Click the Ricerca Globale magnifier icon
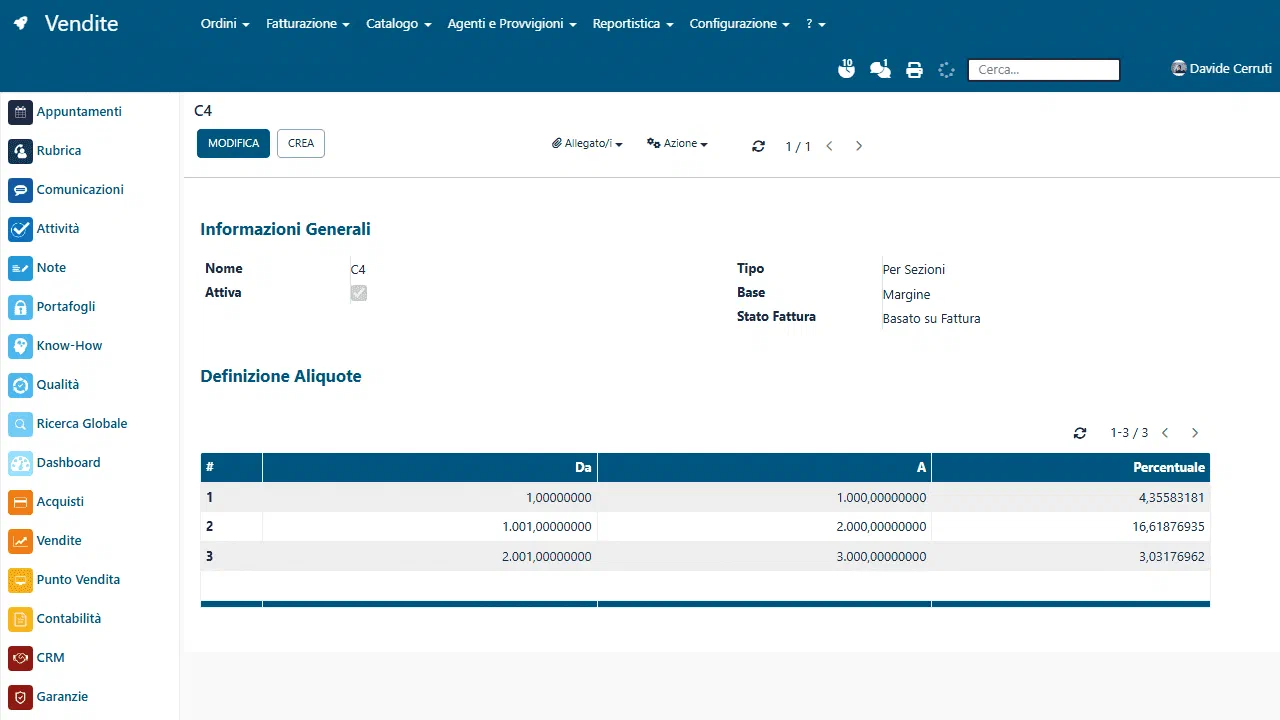1280x720 pixels. (x=21, y=424)
